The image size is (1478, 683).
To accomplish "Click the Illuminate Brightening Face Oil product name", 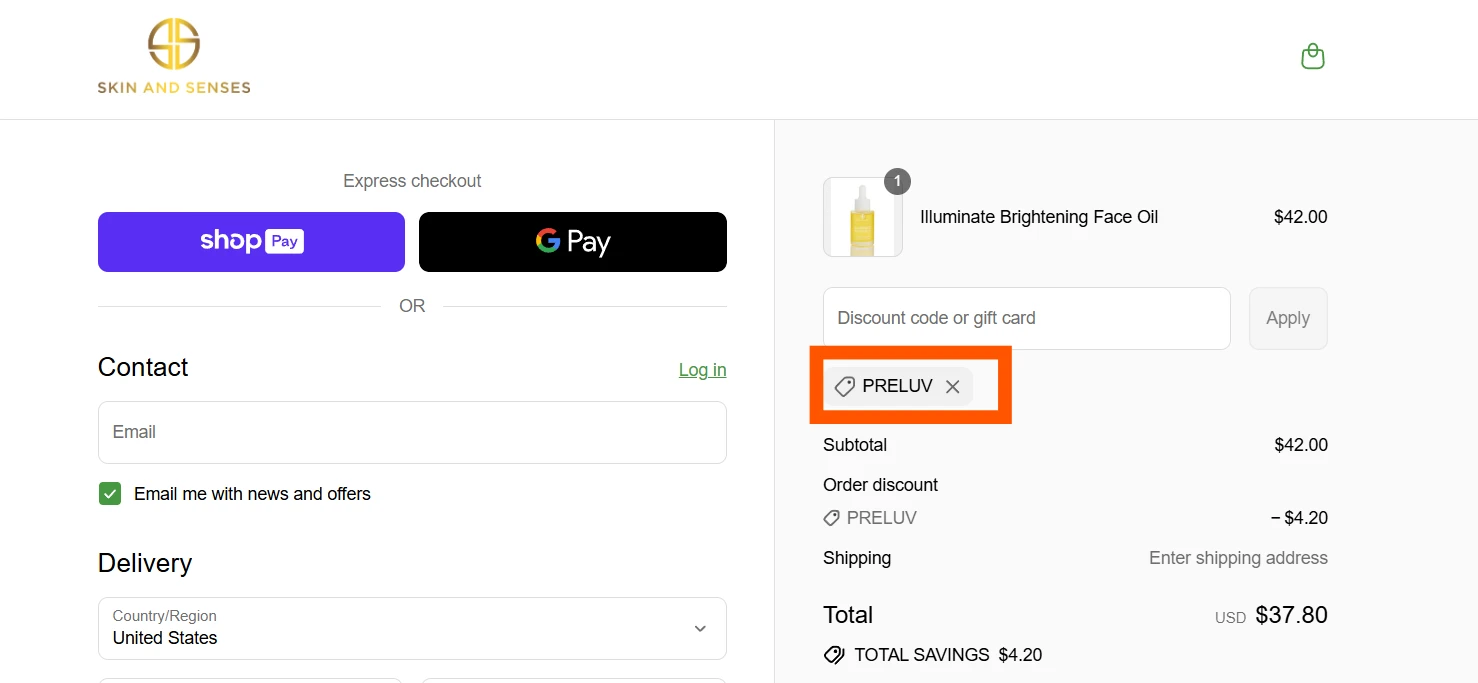I will click(x=1039, y=217).
